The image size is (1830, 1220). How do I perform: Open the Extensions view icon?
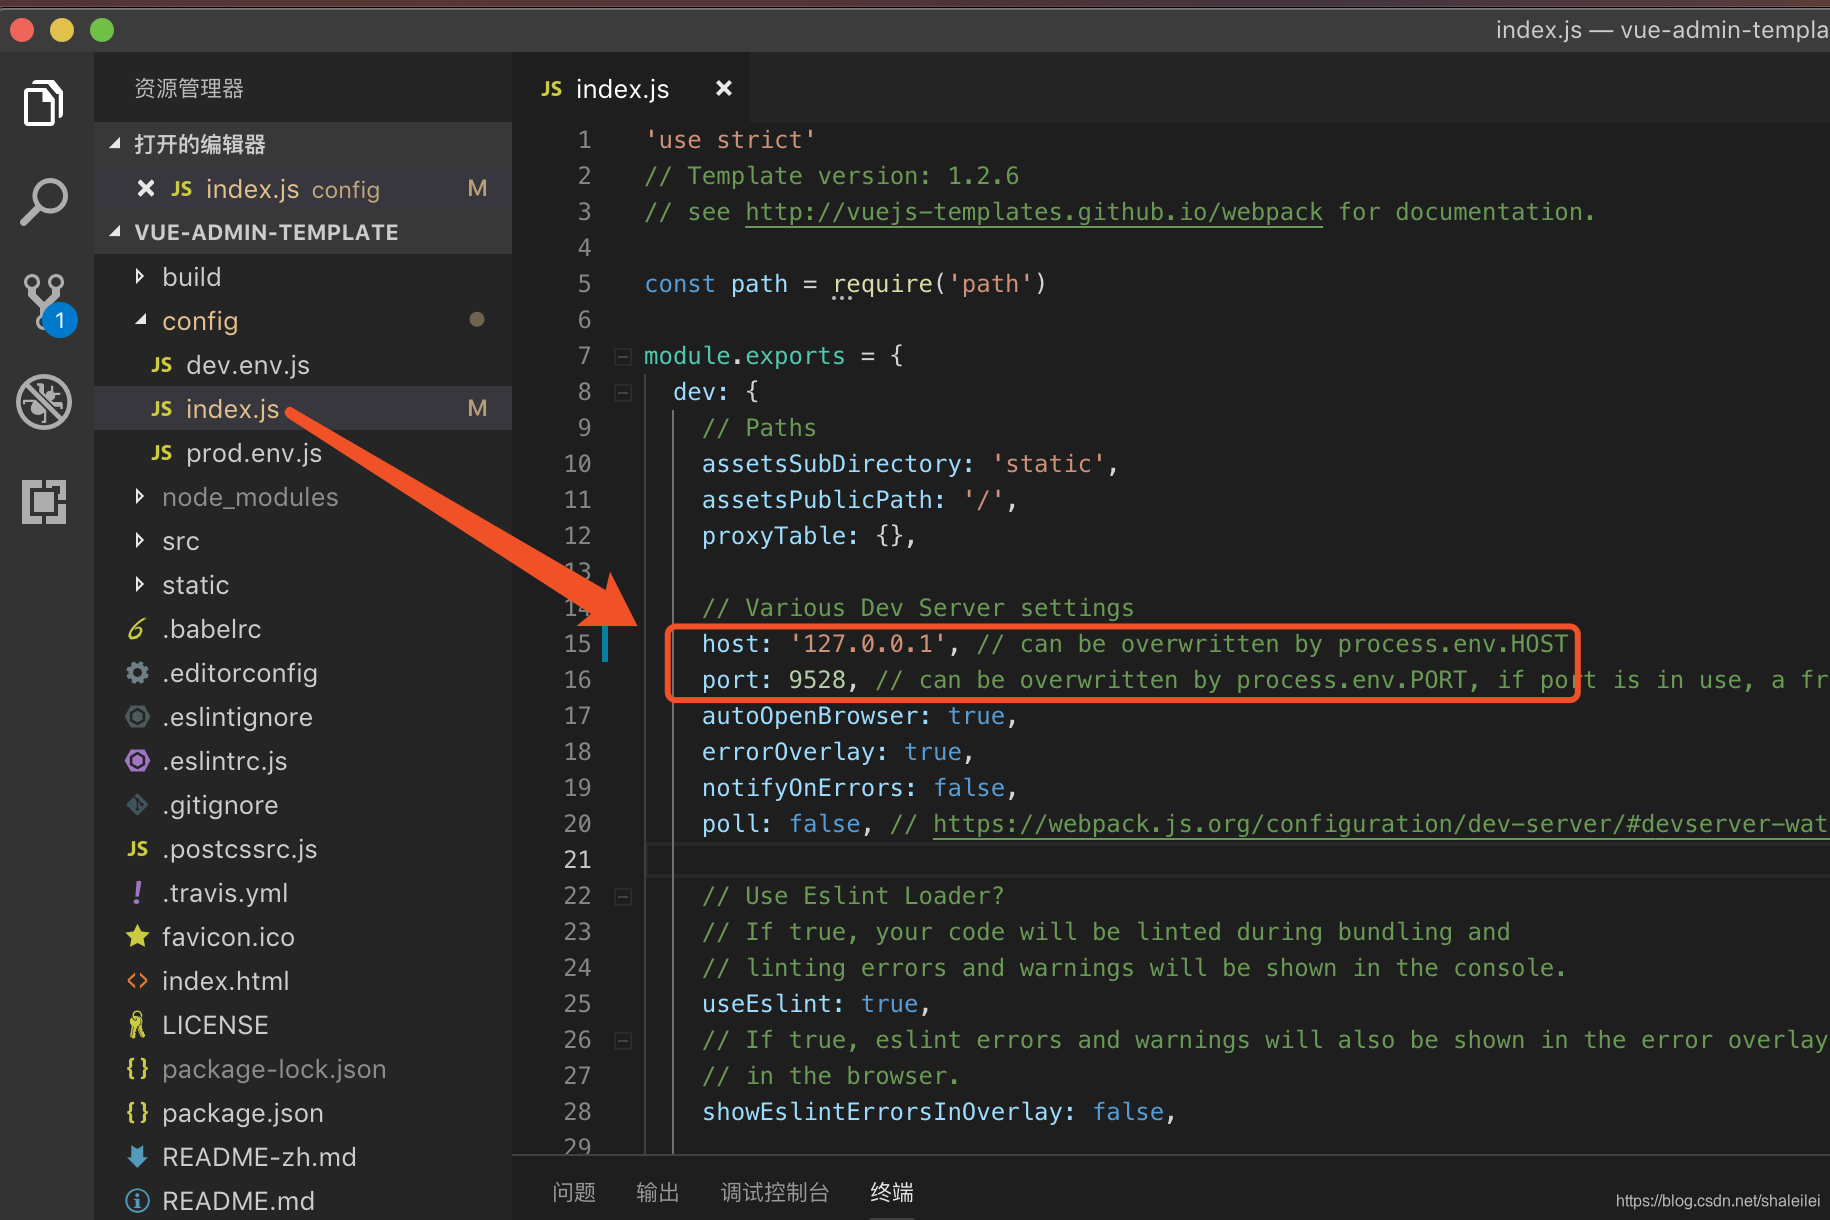coord(43,502)
